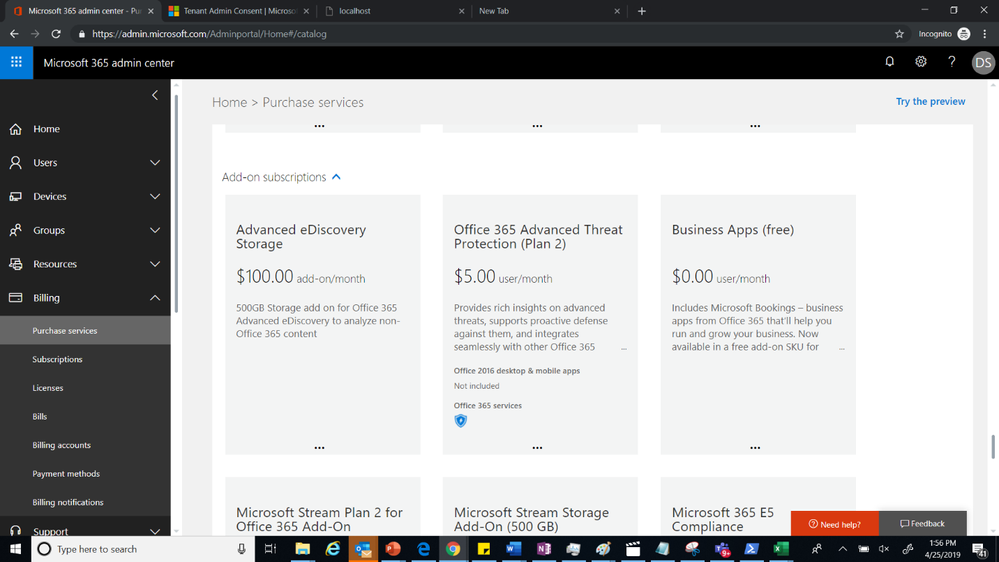Click the Windows Start button
The height and width of the screenshot is (562, 999).
click(x=15, y=549)
